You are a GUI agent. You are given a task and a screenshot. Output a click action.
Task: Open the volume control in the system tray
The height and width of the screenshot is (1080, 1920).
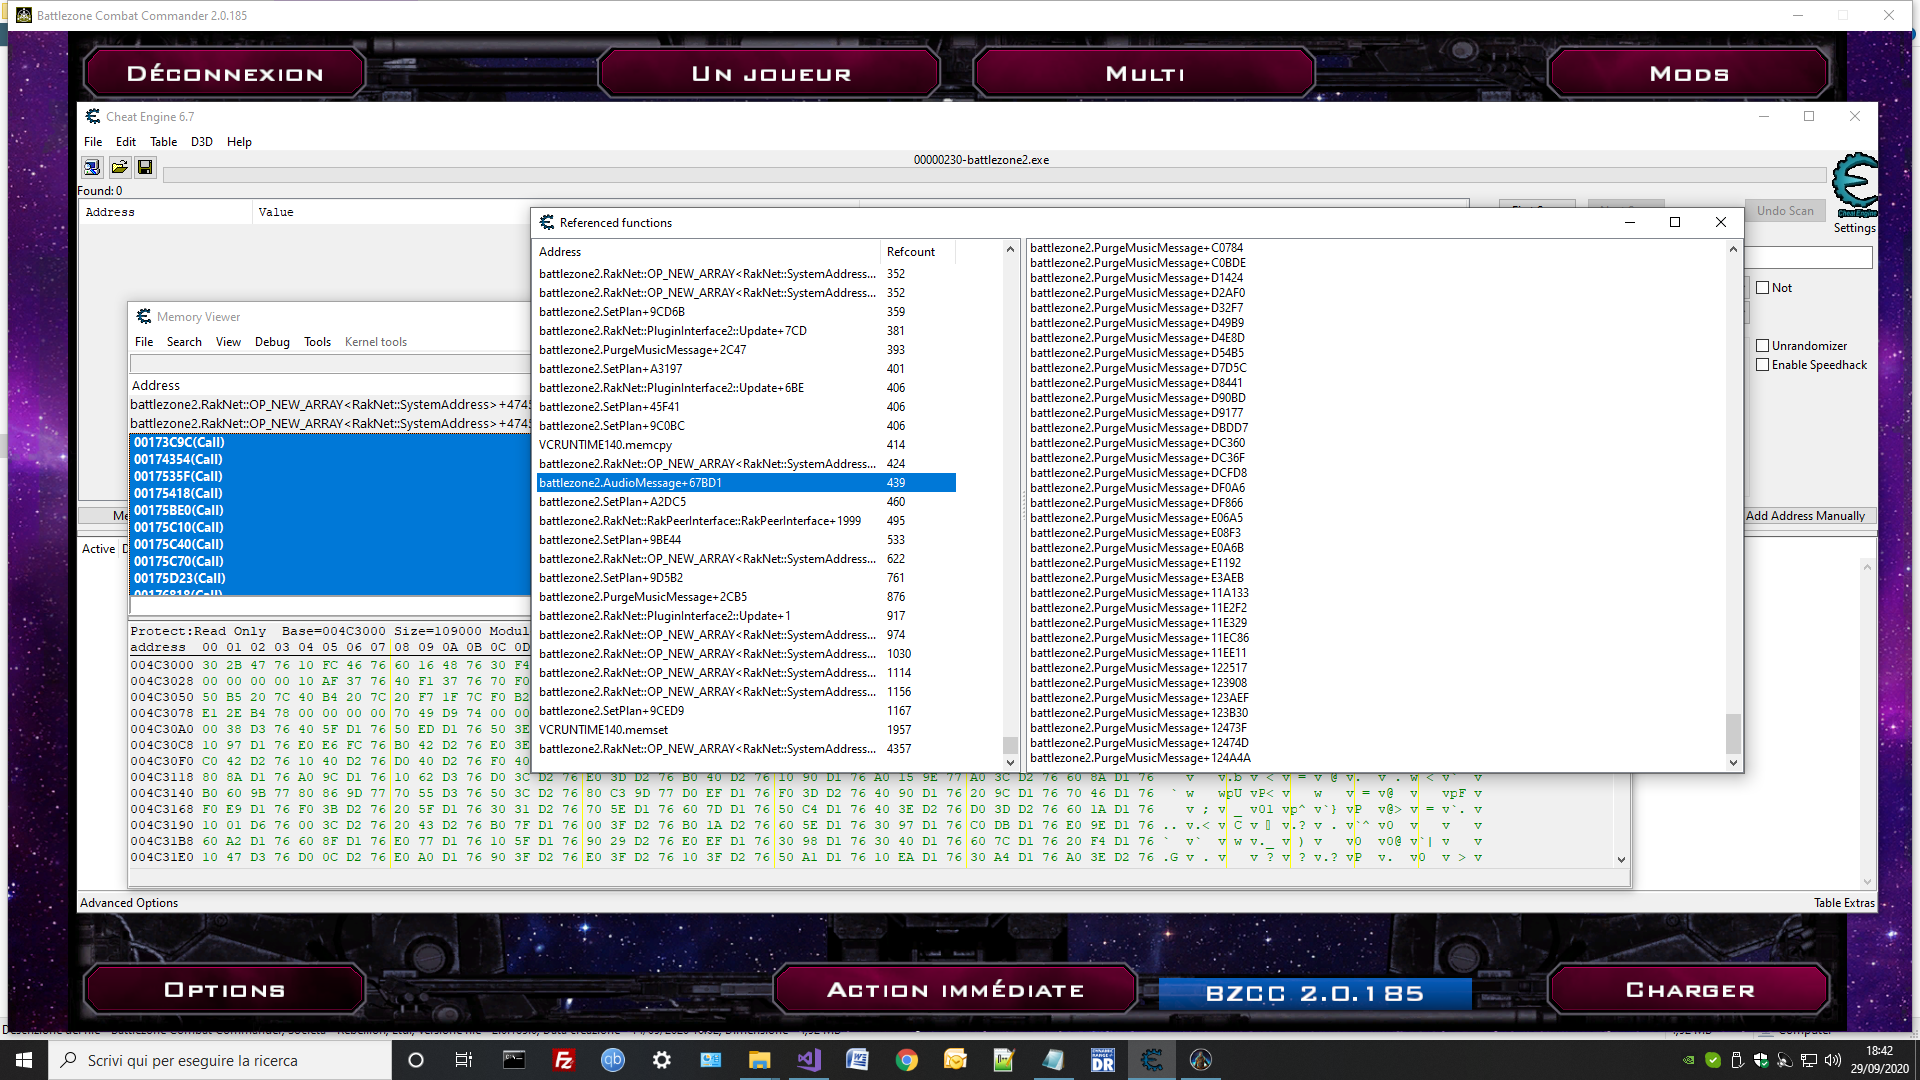[x=1834, y=1060]
